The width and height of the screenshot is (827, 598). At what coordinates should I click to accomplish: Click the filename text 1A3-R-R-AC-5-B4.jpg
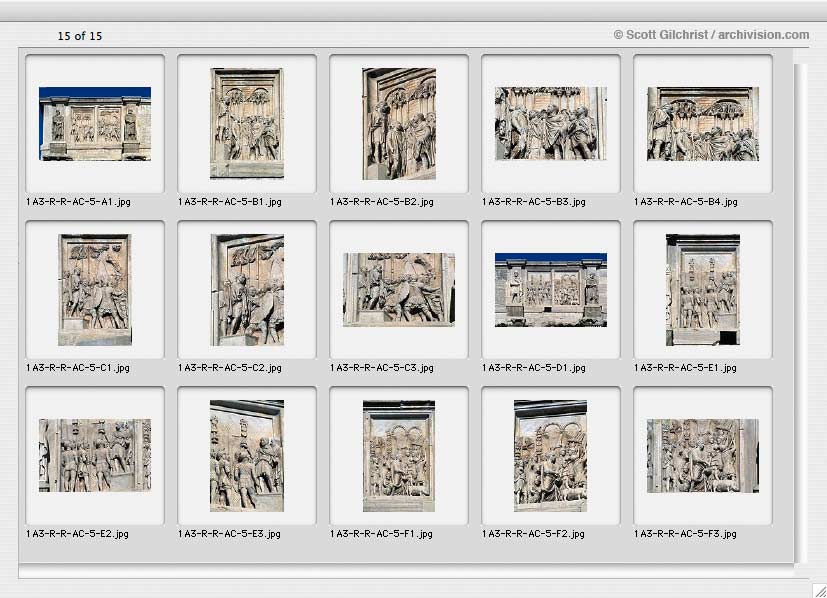click(x=686, y=201)
